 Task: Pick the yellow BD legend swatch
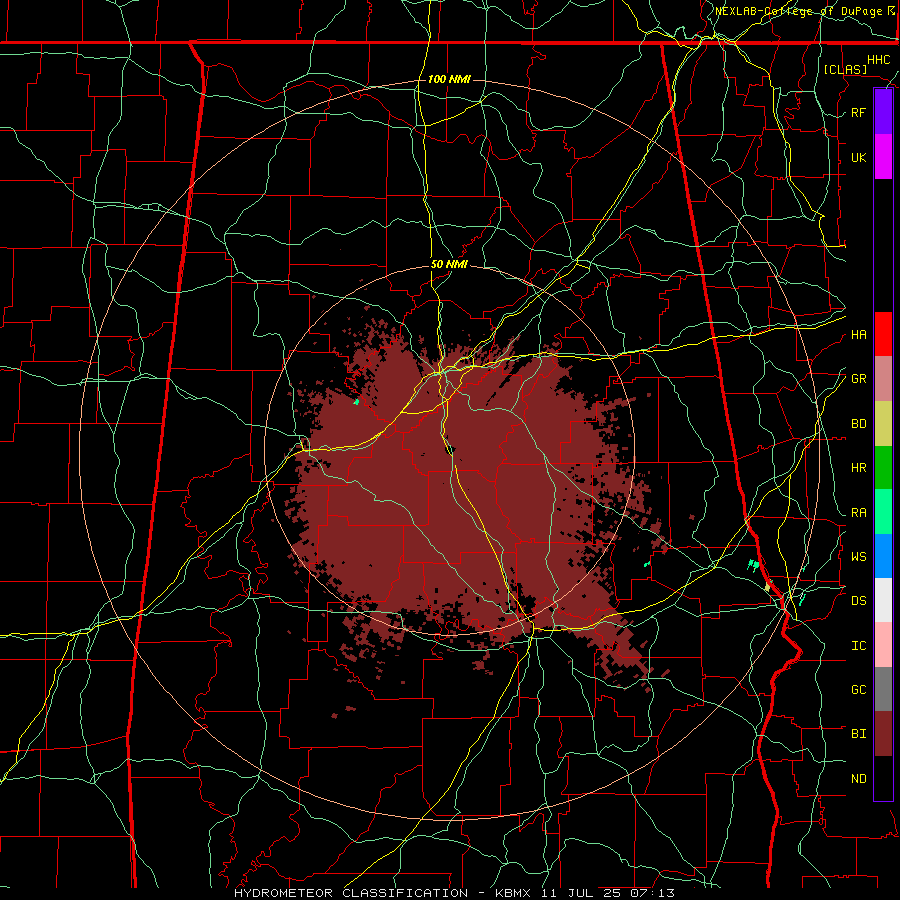point(883,423)
